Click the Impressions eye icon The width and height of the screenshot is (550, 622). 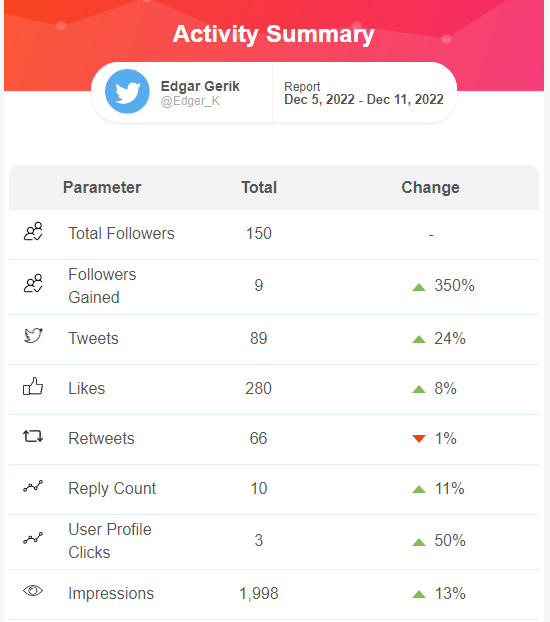[33, 591]
